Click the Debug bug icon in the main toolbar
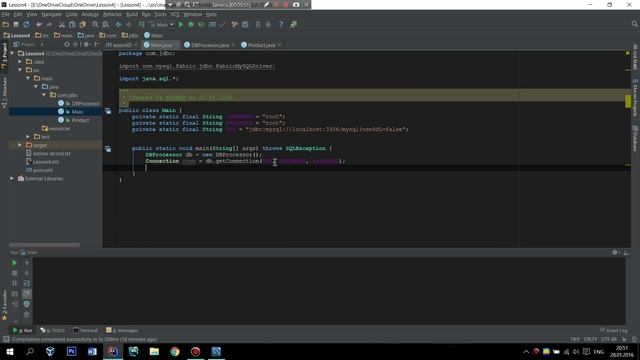The image size is (640, 360). tap(191, 25)
